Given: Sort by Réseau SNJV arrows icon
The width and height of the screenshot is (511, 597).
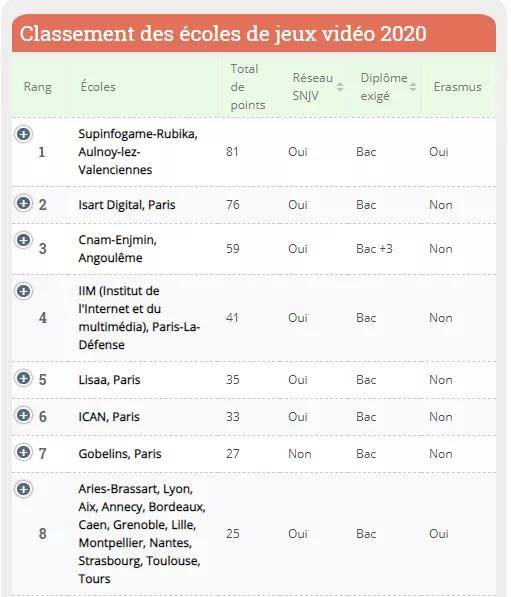Looking at the screenshot, I should click(x=340, y=87).
